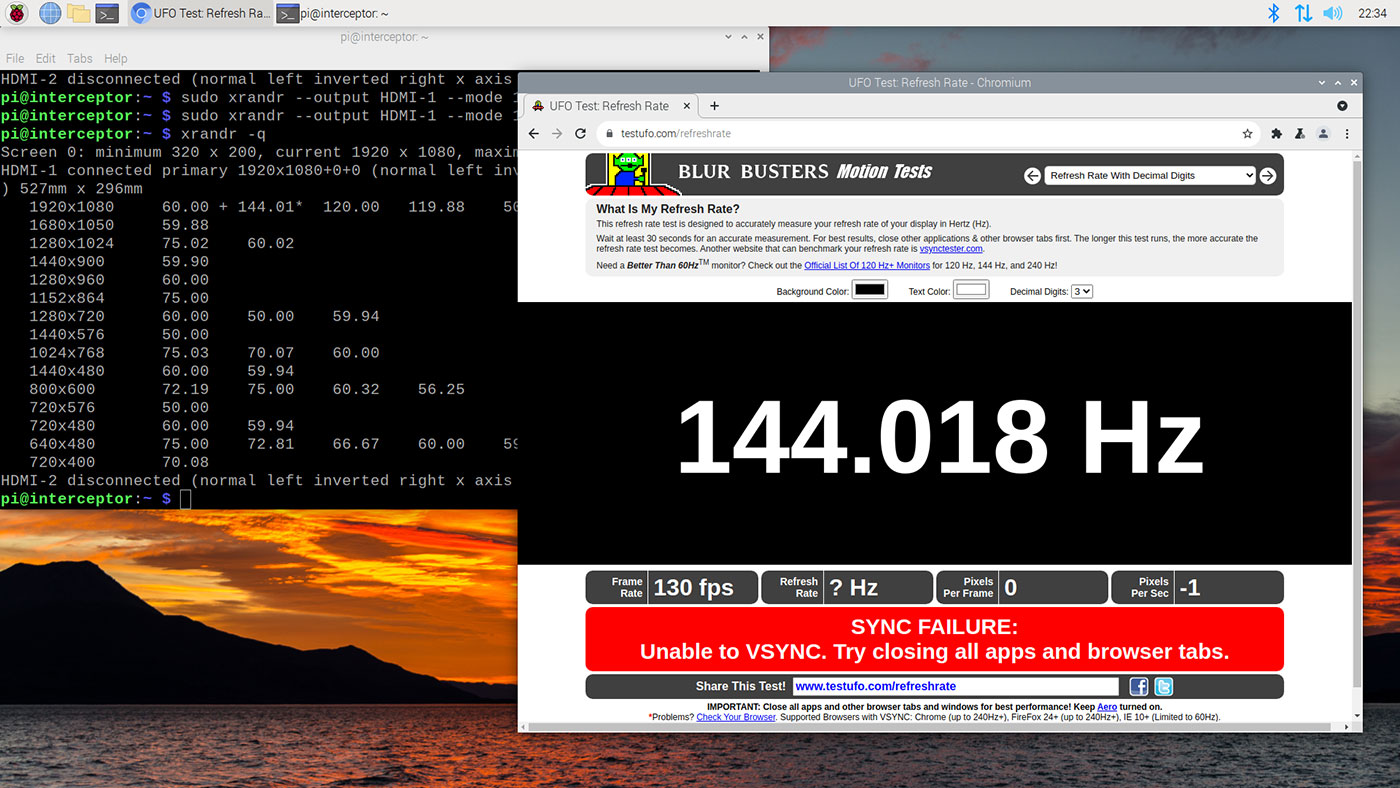
Task: Minimize the terminal window
Action: tap(729, 36)
